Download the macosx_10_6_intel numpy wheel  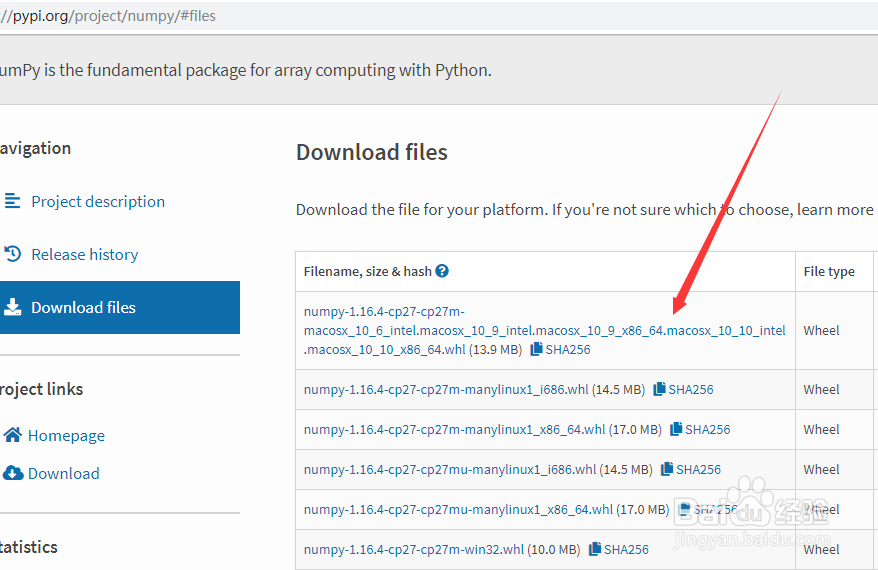544,330
